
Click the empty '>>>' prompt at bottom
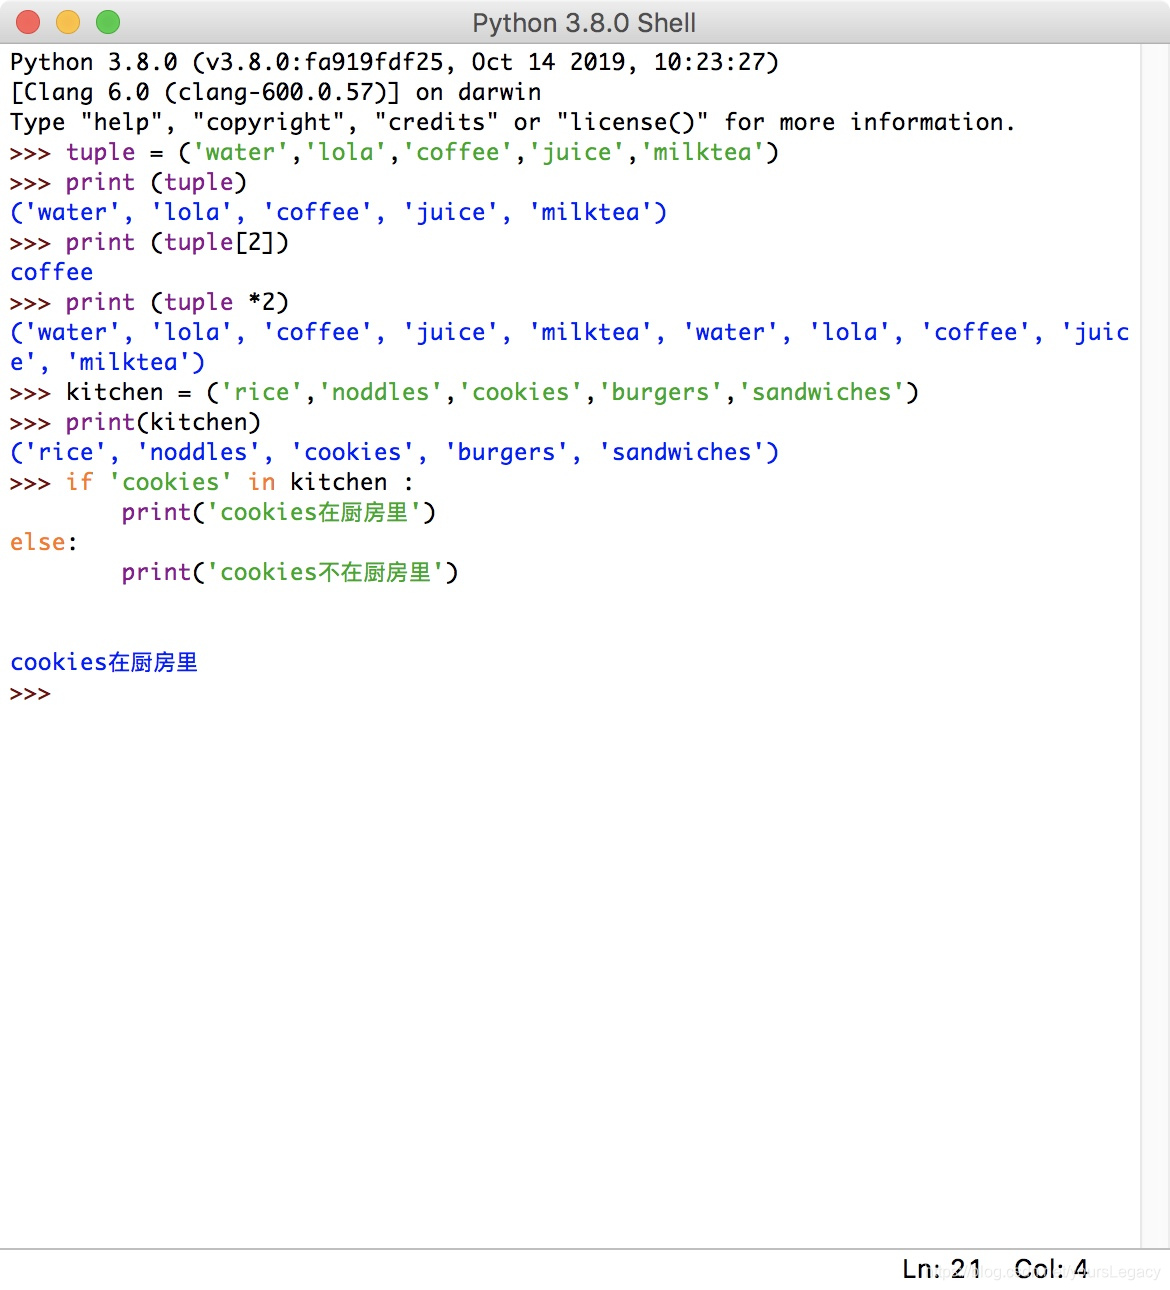click(x=30, y=693)
